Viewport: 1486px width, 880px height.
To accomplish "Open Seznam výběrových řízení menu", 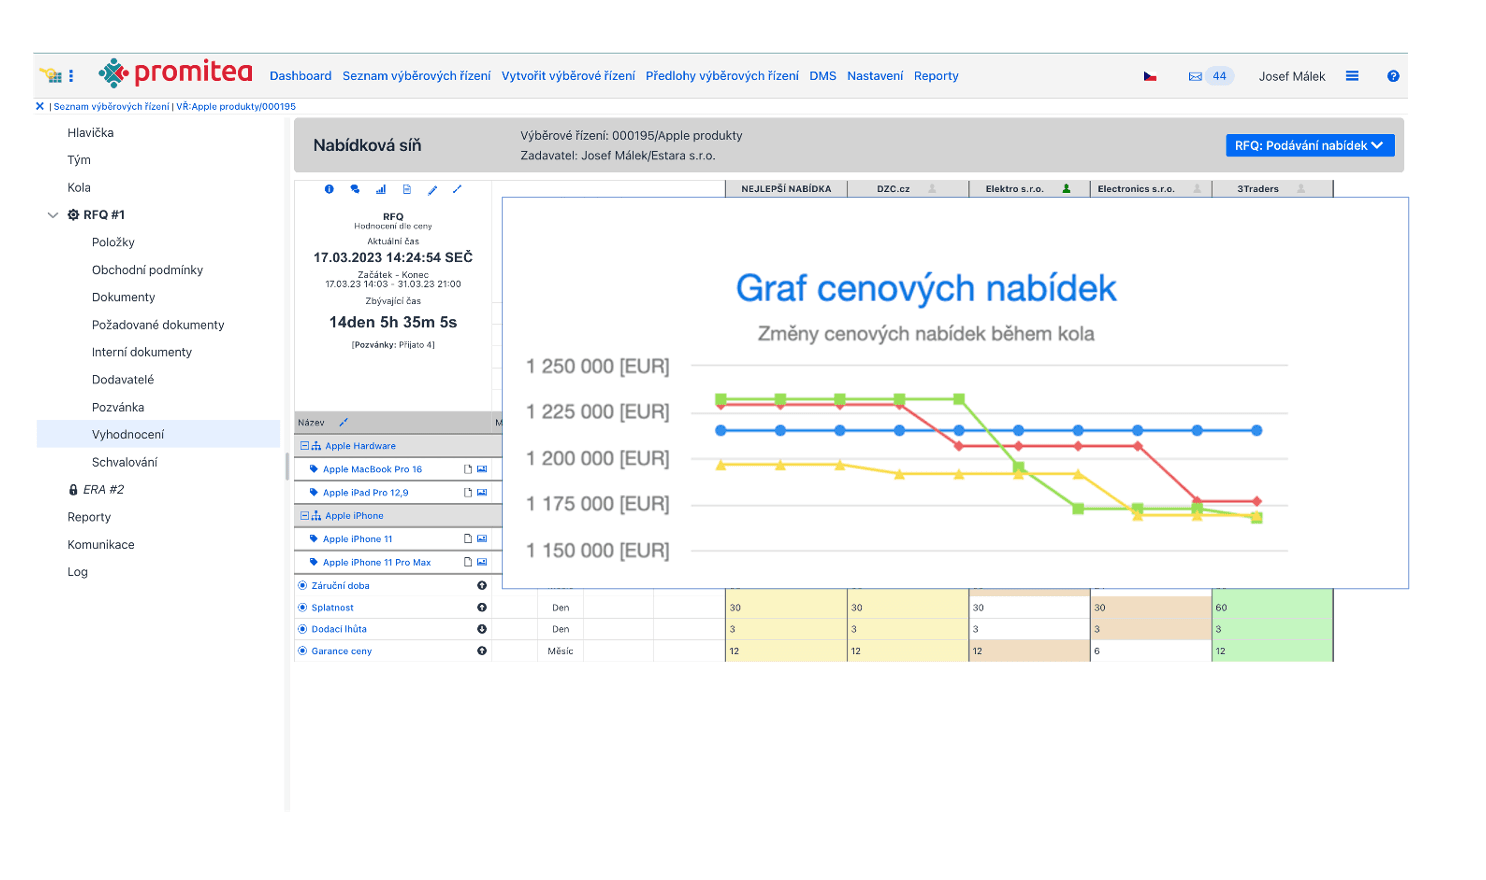I will tap(416, 76).
